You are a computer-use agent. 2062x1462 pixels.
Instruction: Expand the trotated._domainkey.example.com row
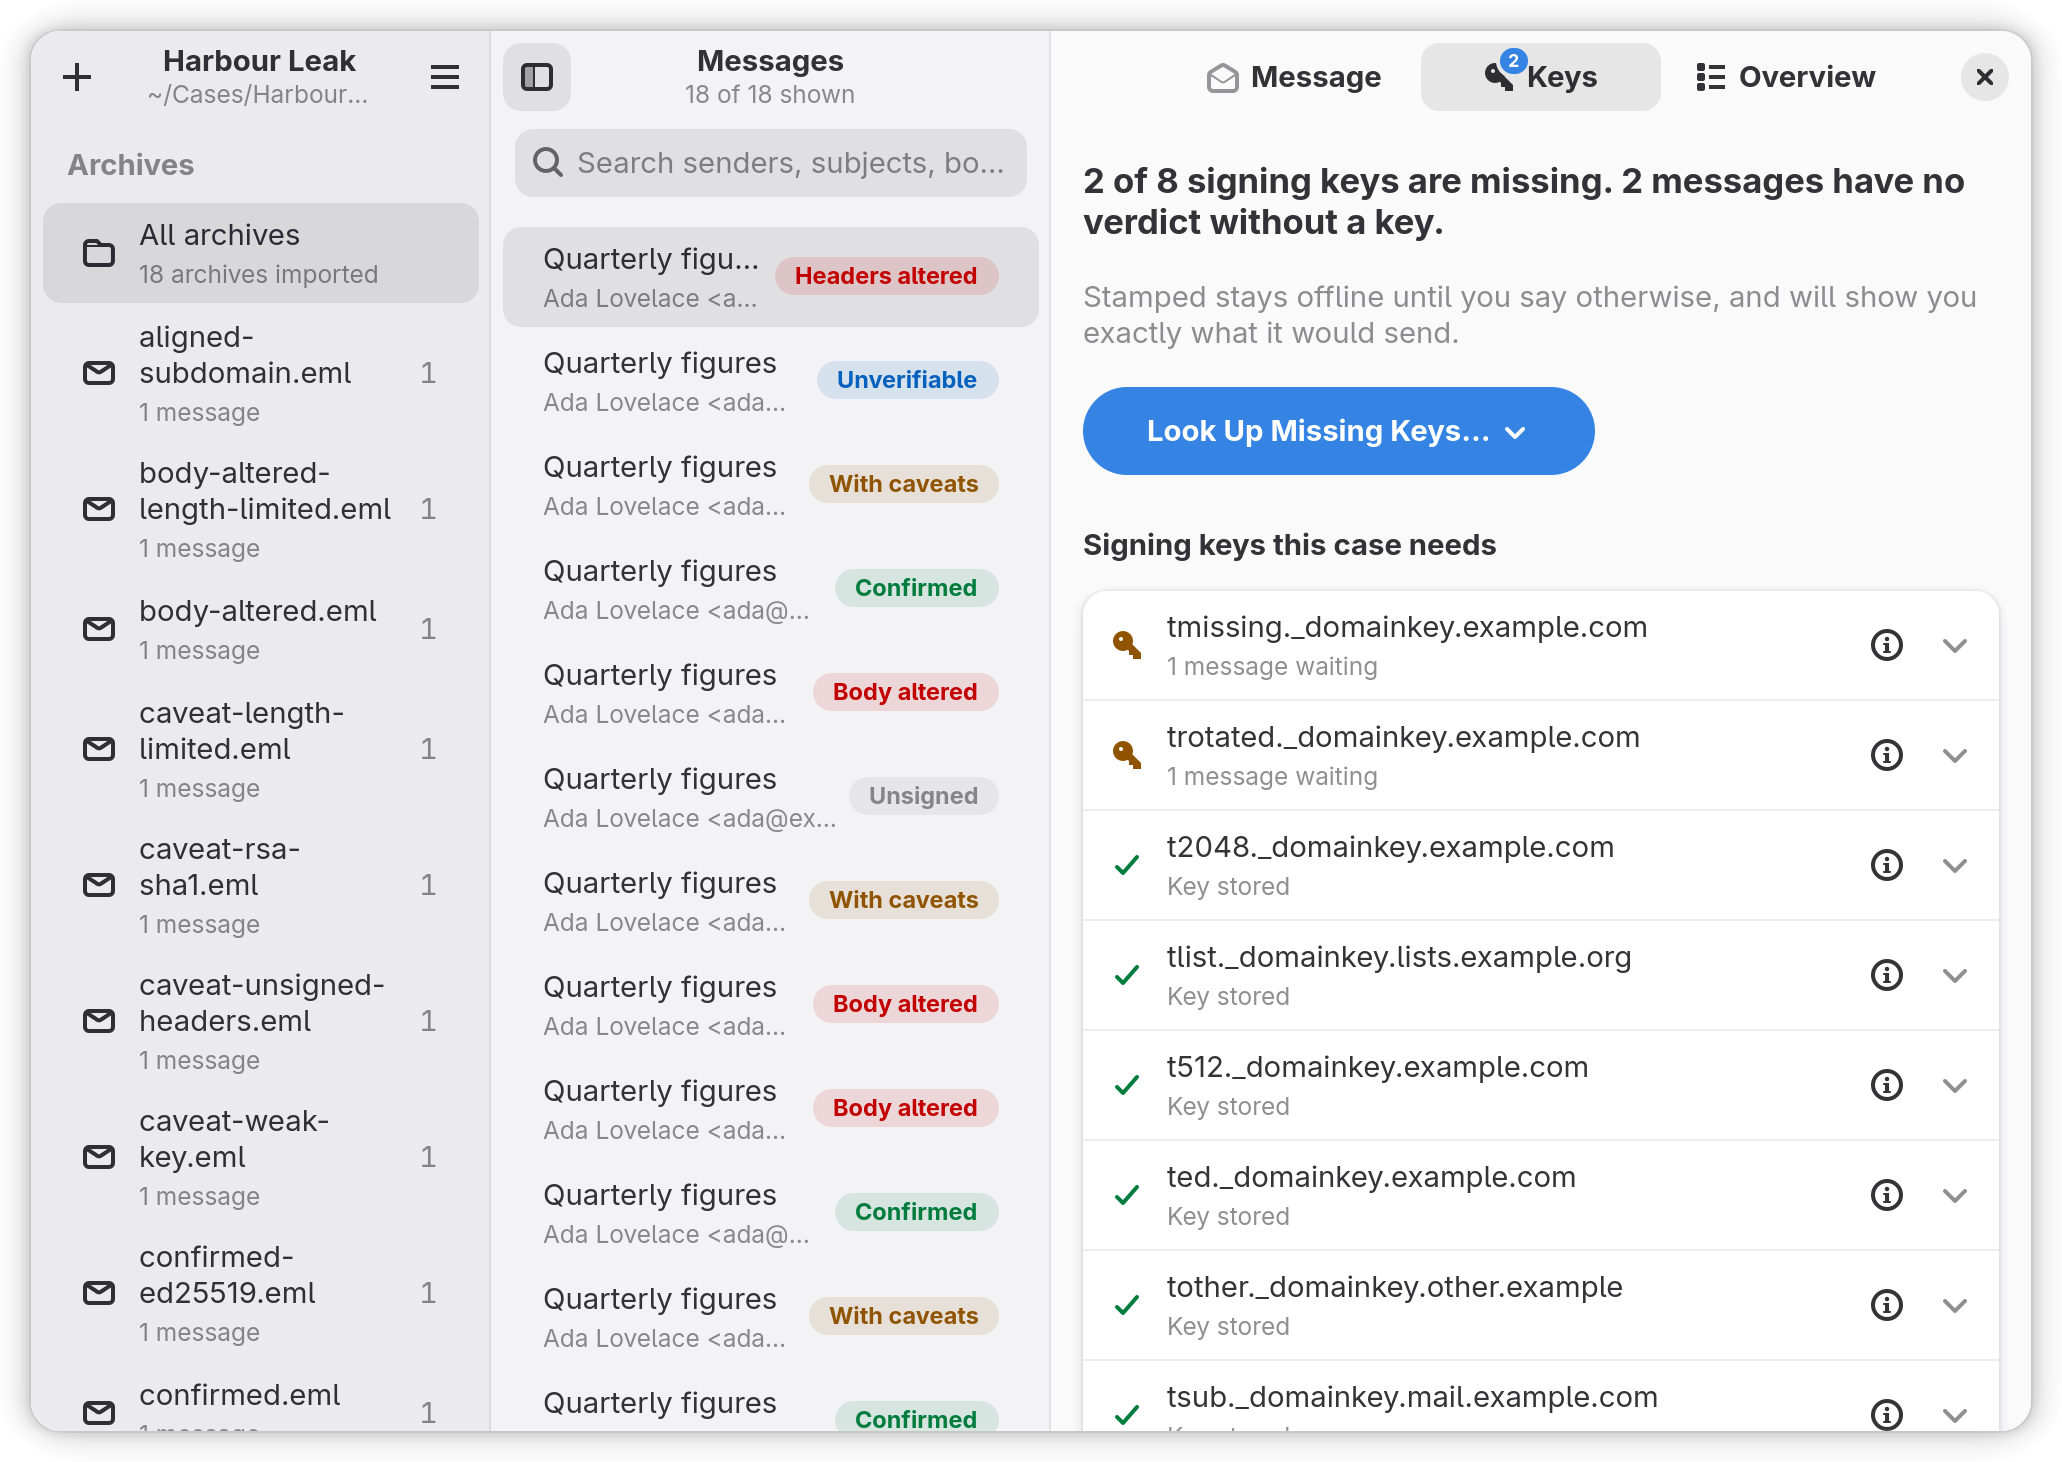click(1955, 755)
